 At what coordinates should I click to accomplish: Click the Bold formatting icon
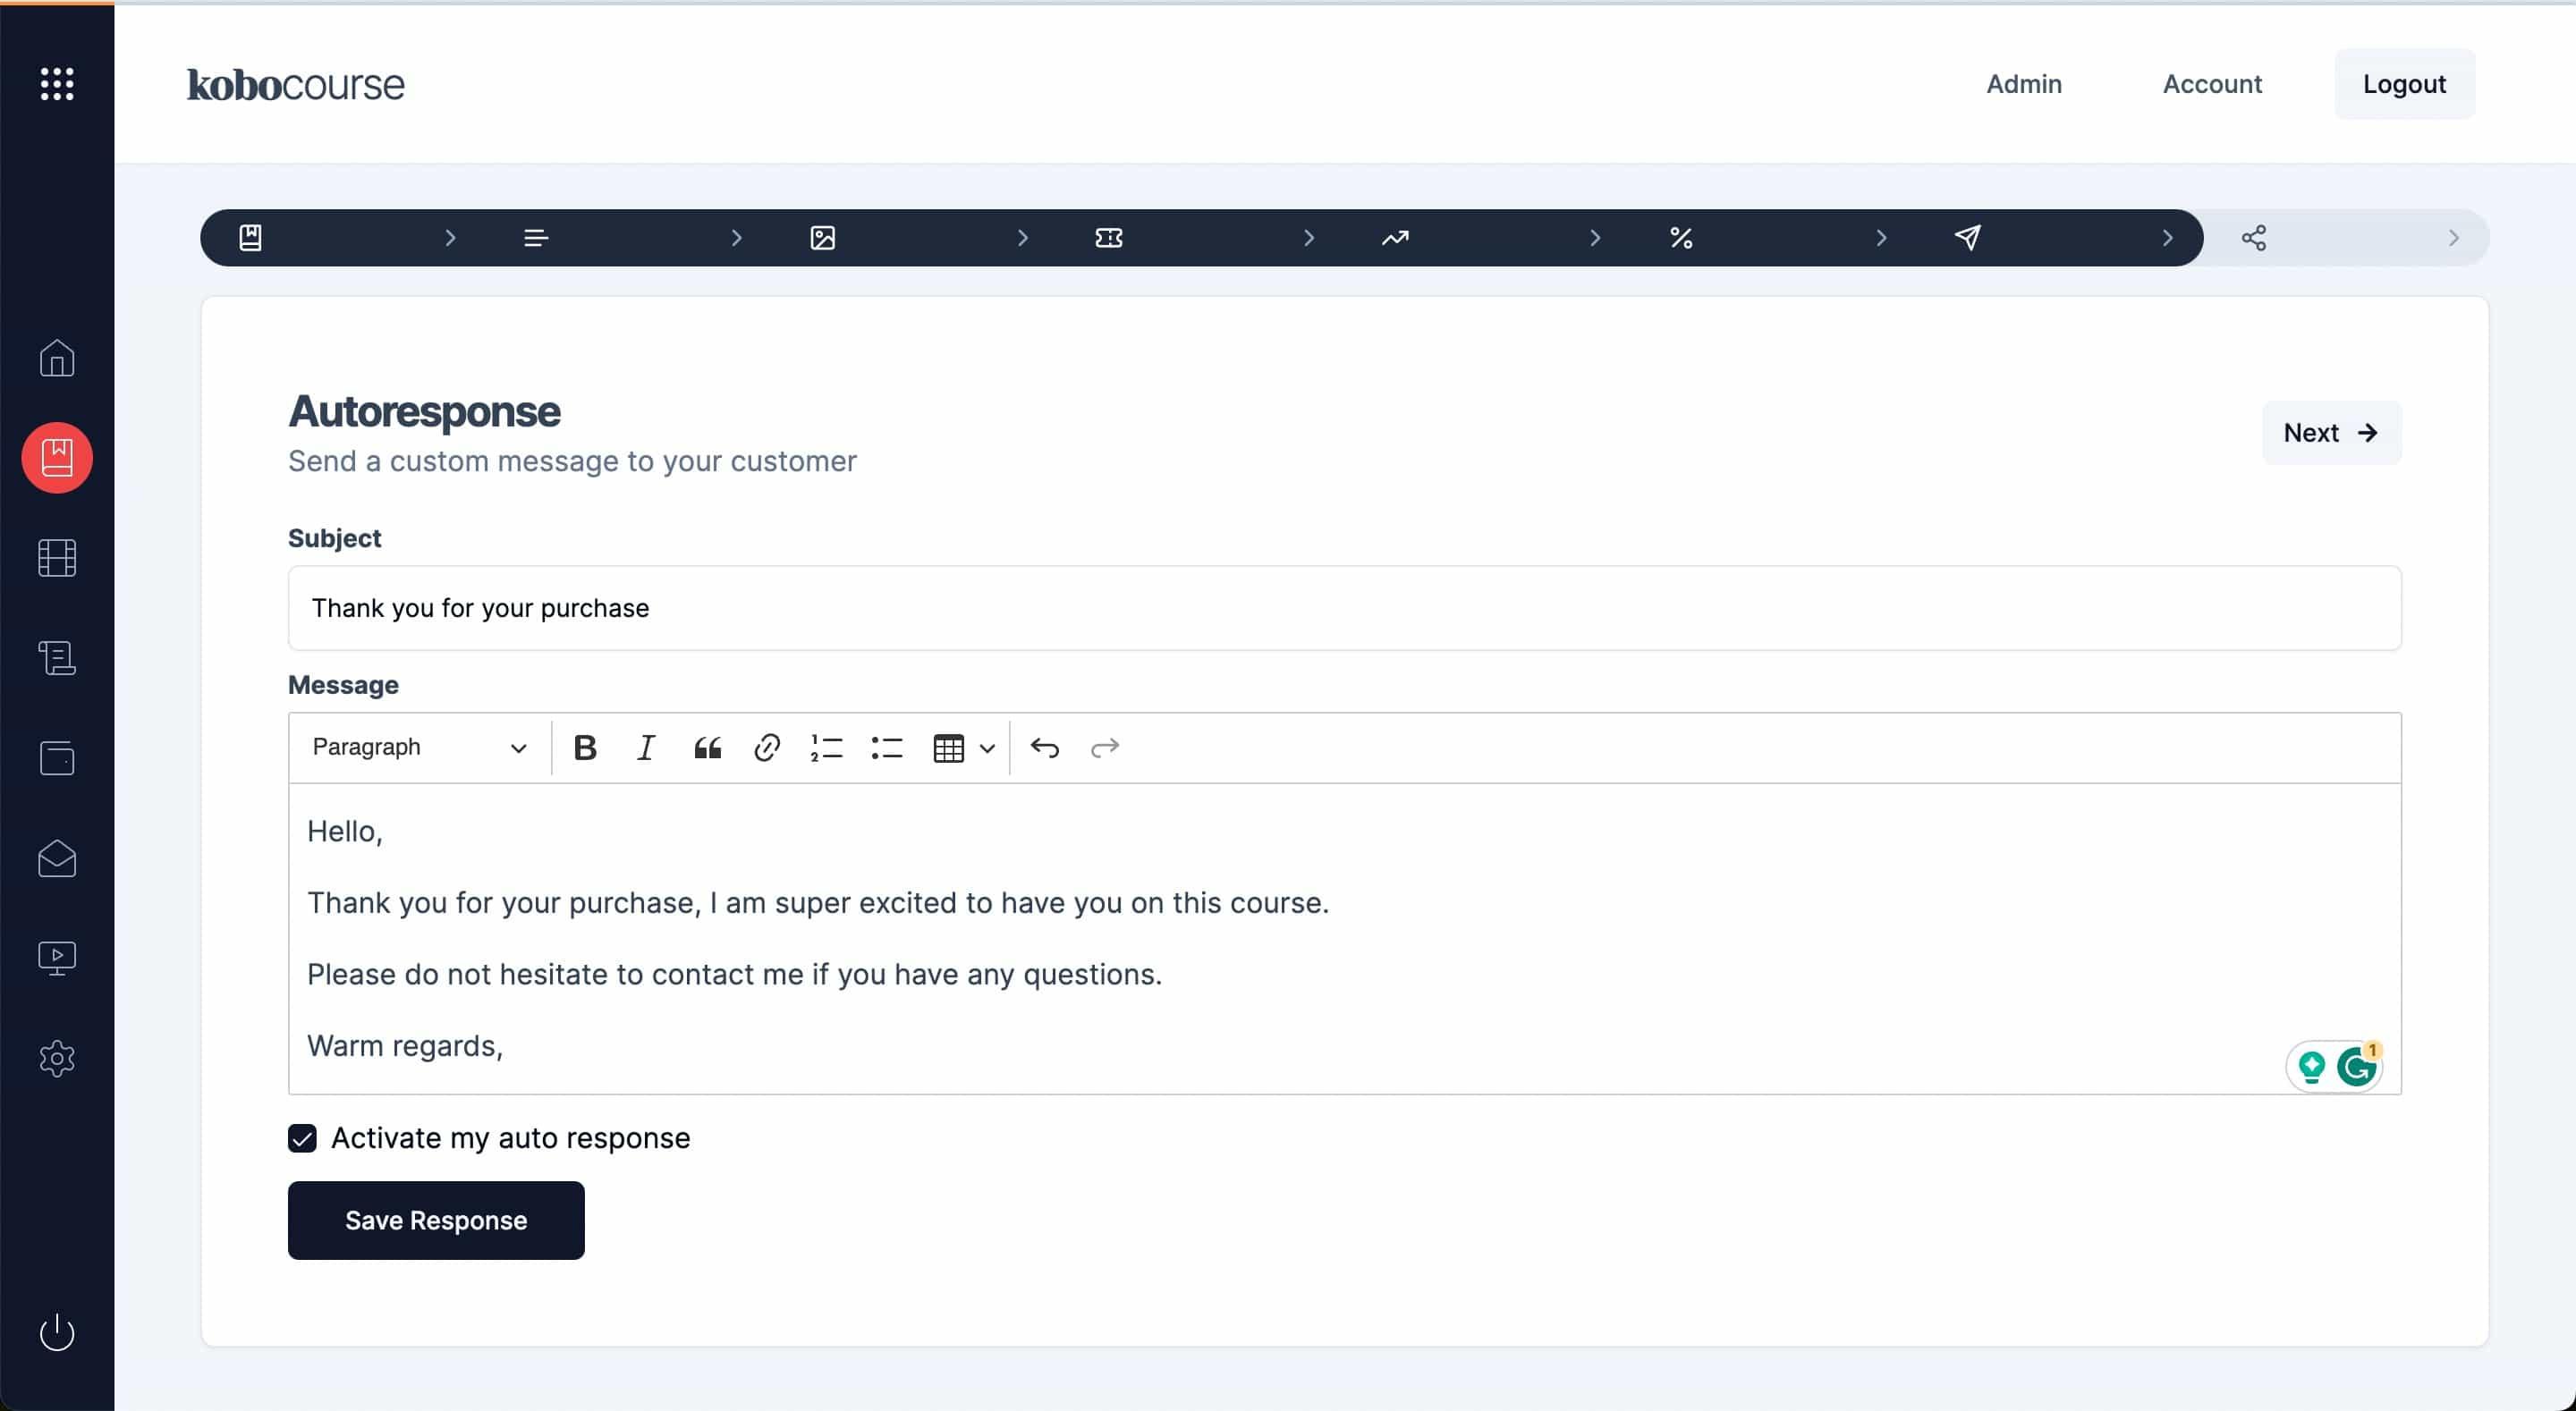(585, 748)
